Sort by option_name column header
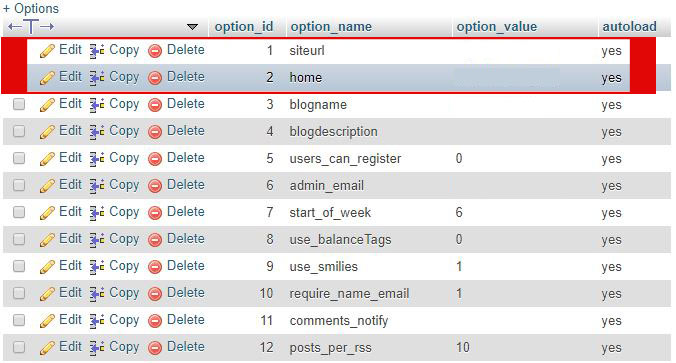676x363 pixels. [331, 27]
